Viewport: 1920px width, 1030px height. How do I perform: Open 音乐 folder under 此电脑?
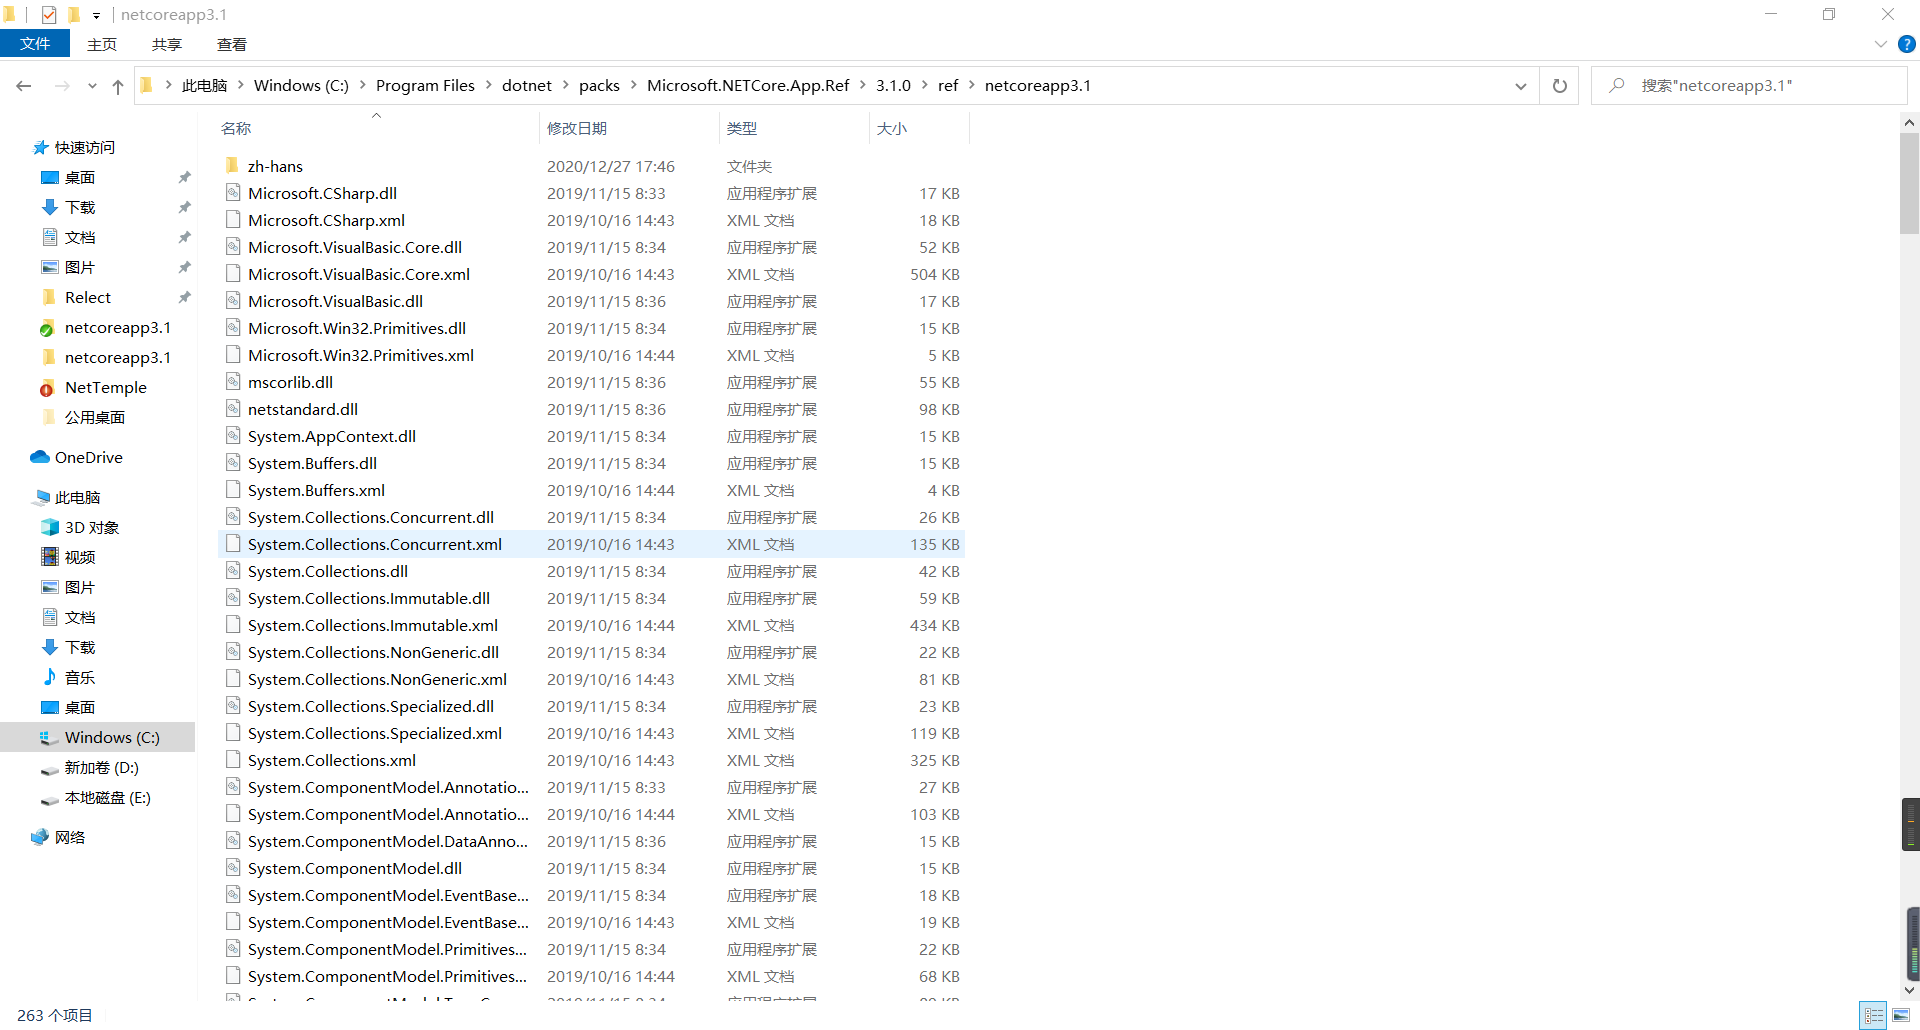point(80,678)
